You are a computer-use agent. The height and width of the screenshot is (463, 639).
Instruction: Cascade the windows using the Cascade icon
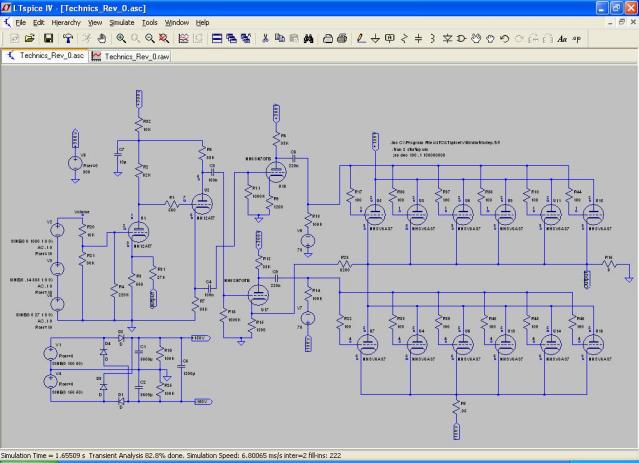click(231, 39)
